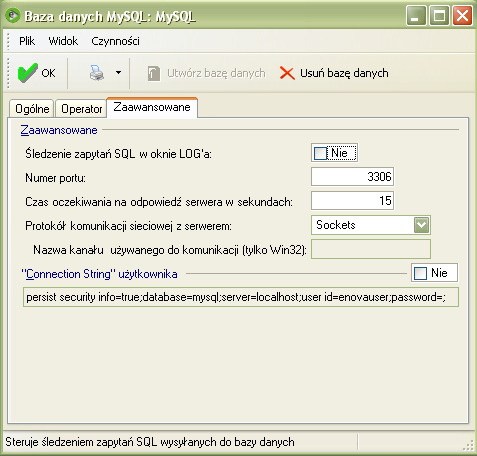The image size is (477, 456).
Task: Enable the user Connection String checkbox
Action: [420, 273]
